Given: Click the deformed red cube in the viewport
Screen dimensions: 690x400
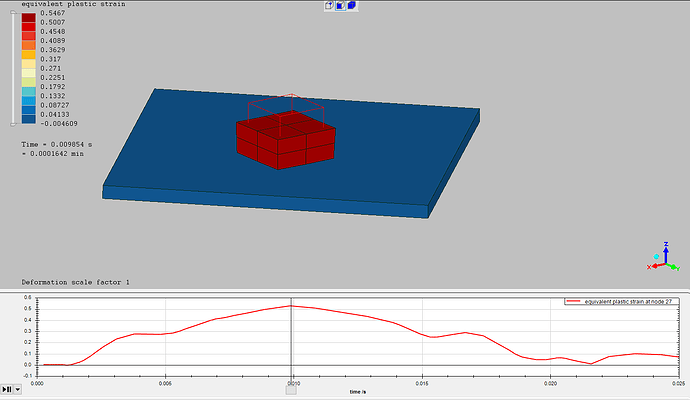Looking at the screenshot, I should pyautogui.click(x=286, y=142).
